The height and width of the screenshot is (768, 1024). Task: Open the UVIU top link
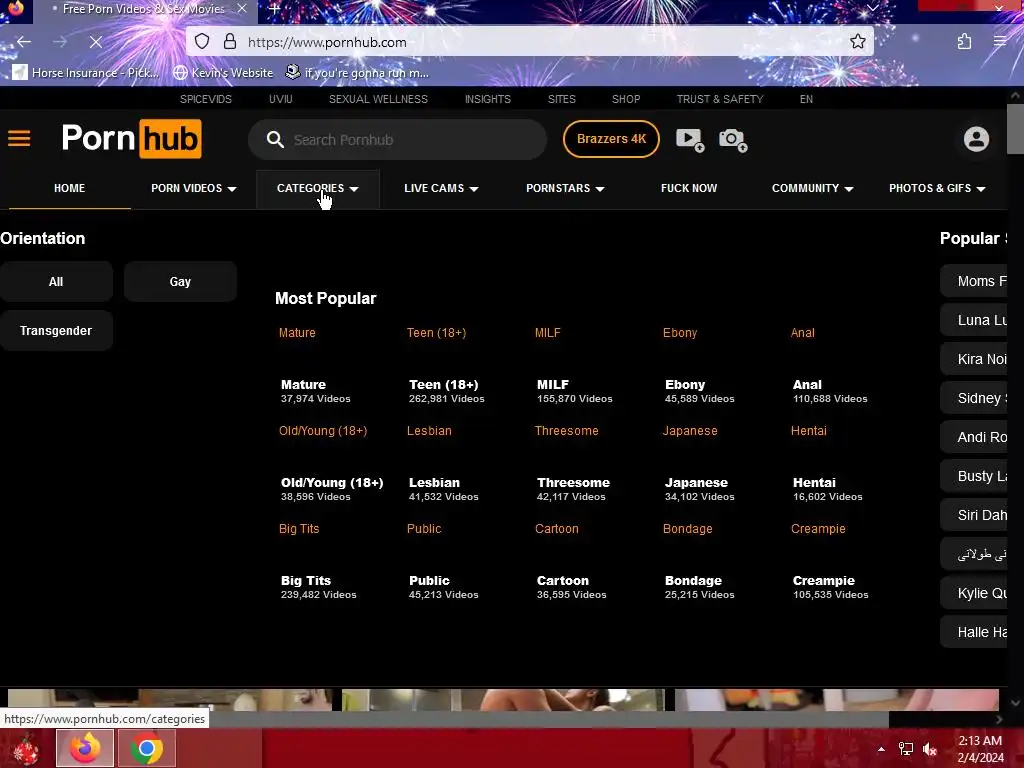click(281, 99)
